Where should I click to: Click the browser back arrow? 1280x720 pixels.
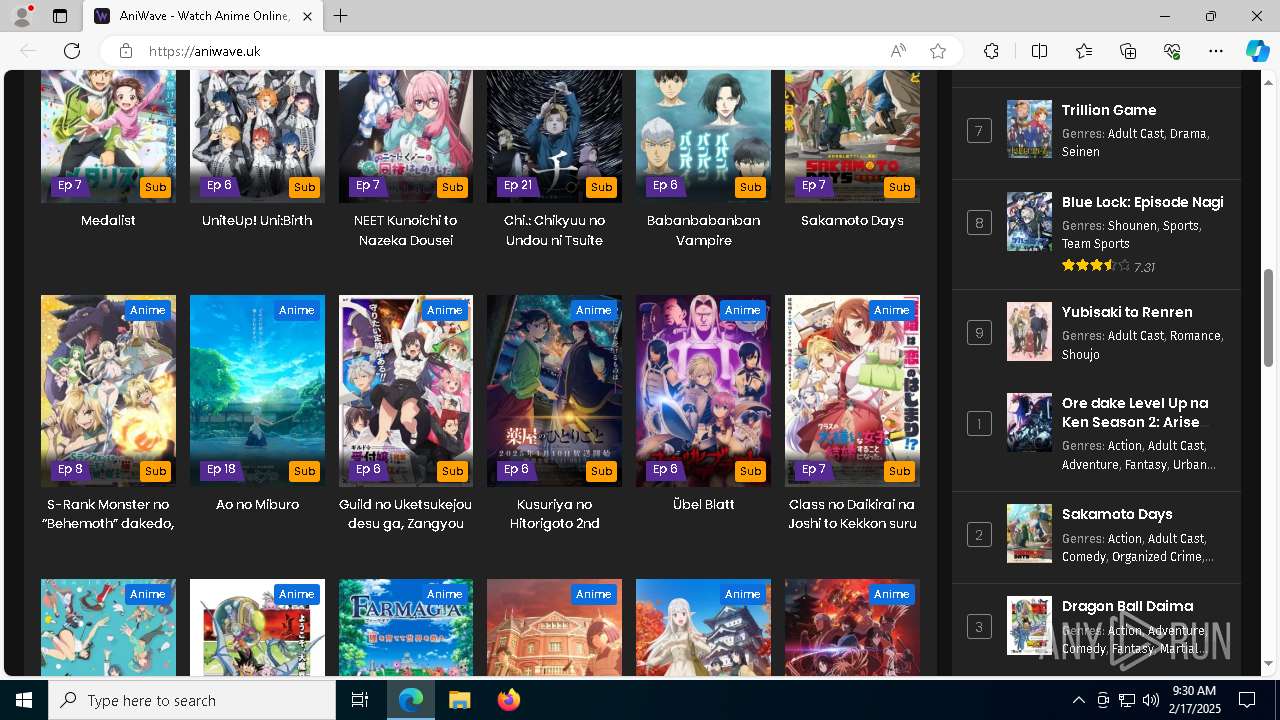click(x=28, y=51)
